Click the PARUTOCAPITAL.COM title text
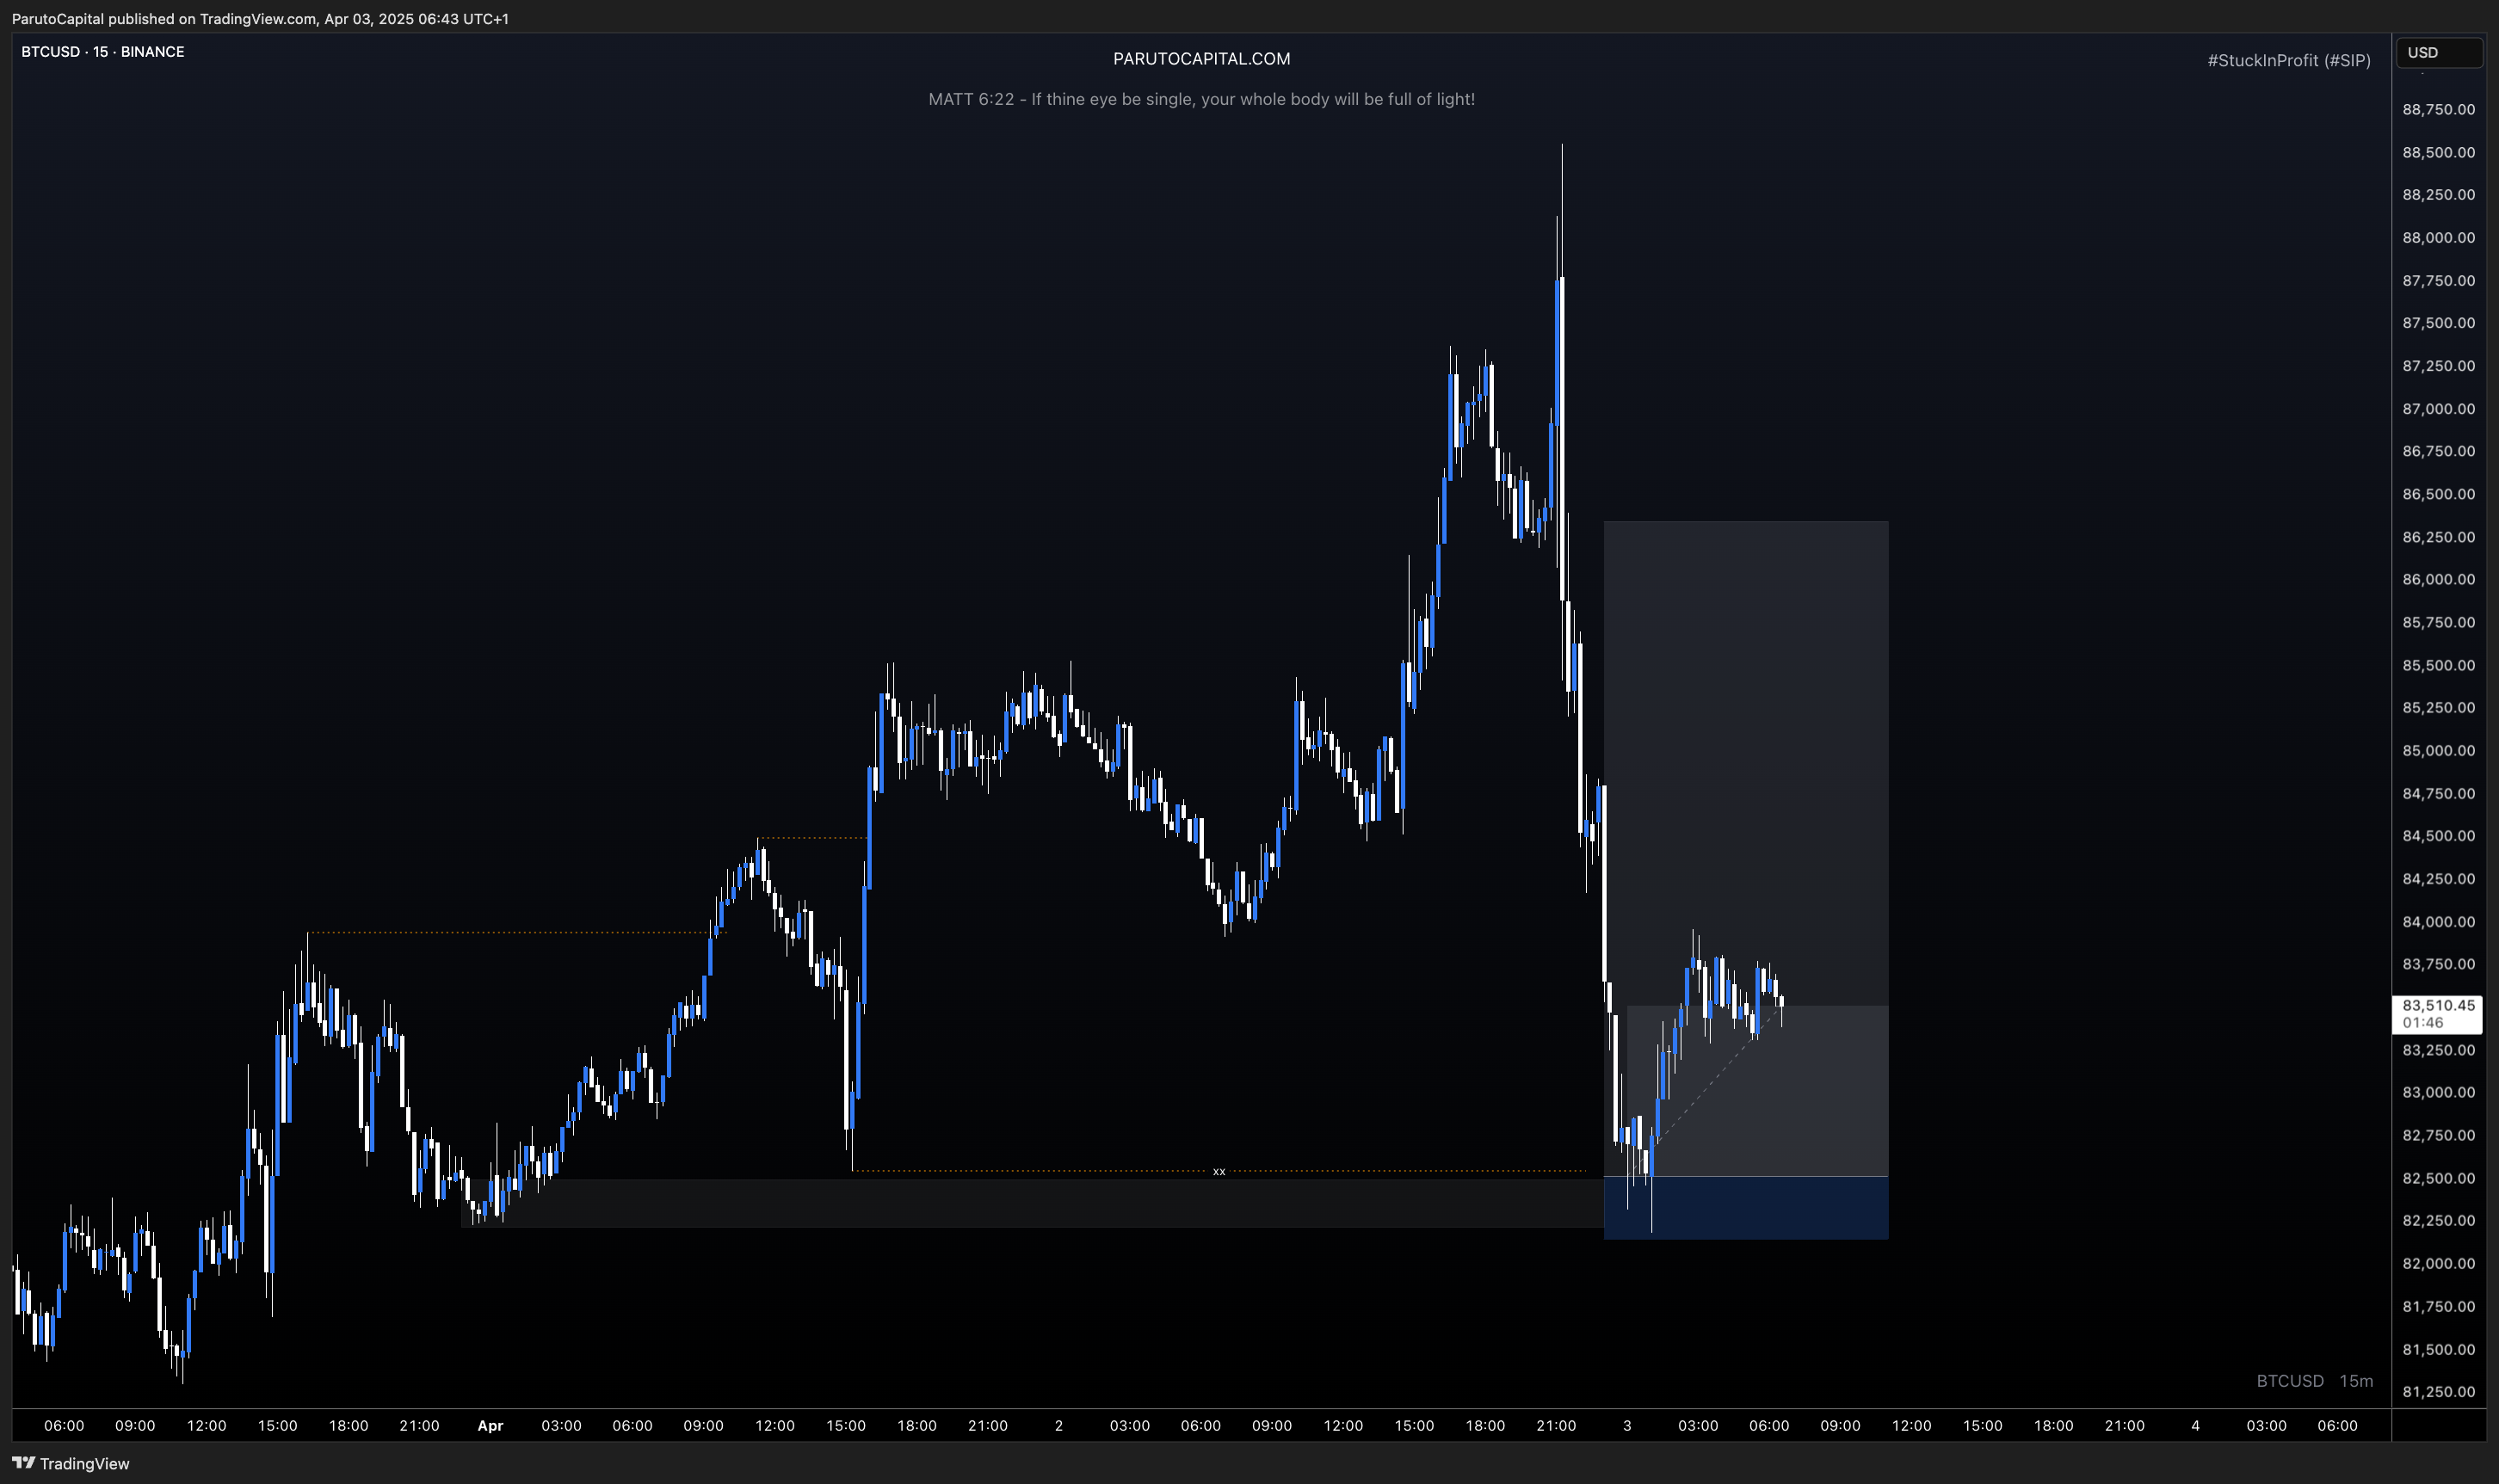The width and height of the screenshot is (2499, 1484). point(1201,59)
